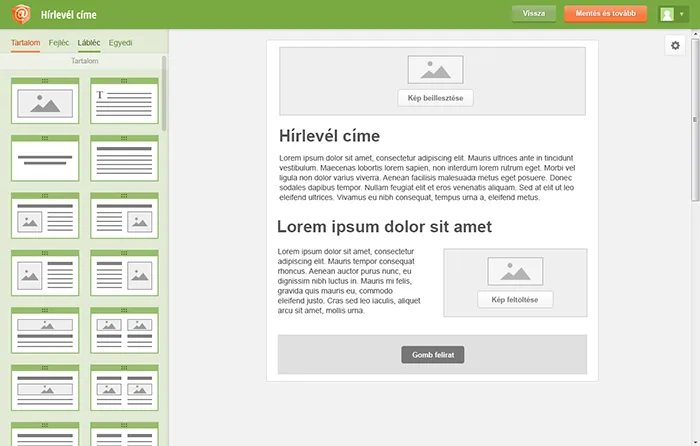Viewport: 700px width, 446px height.
Task: Click the page vertical scrollbar thumb
Action: pos(695,120)
